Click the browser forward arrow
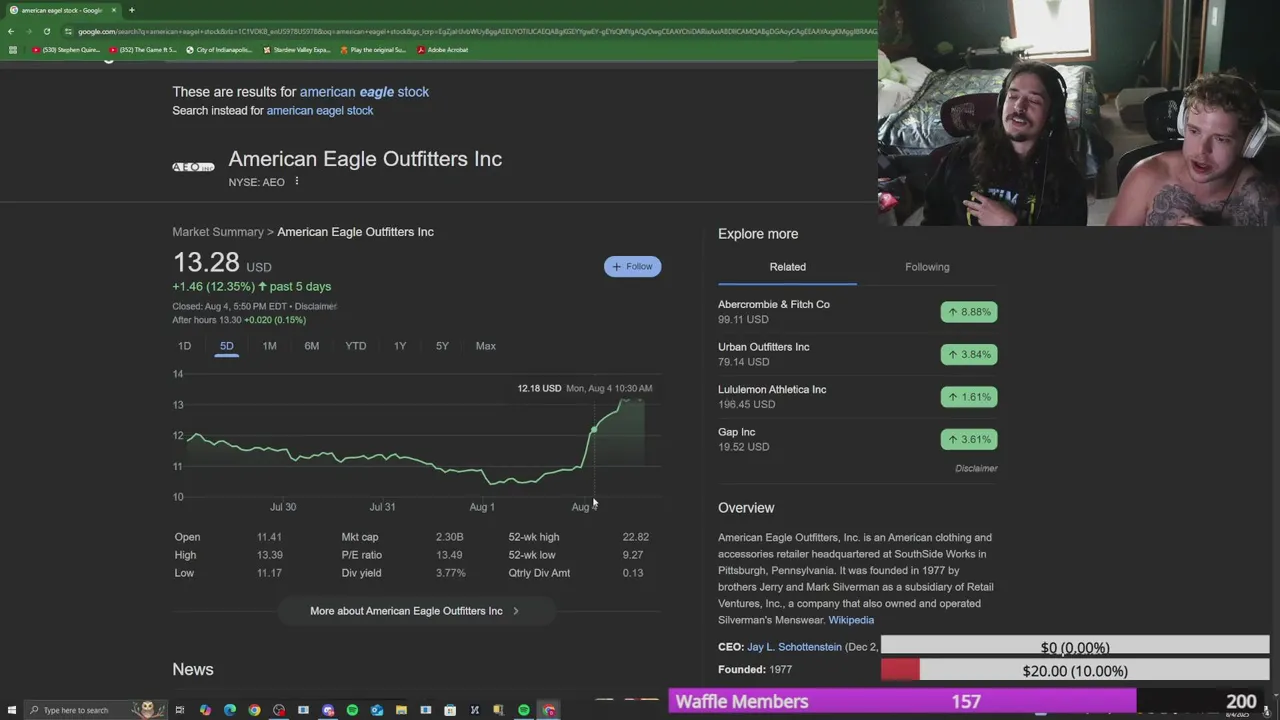Image resolution: width=1280 pixels, height=720 pixels. coord(28,31)
